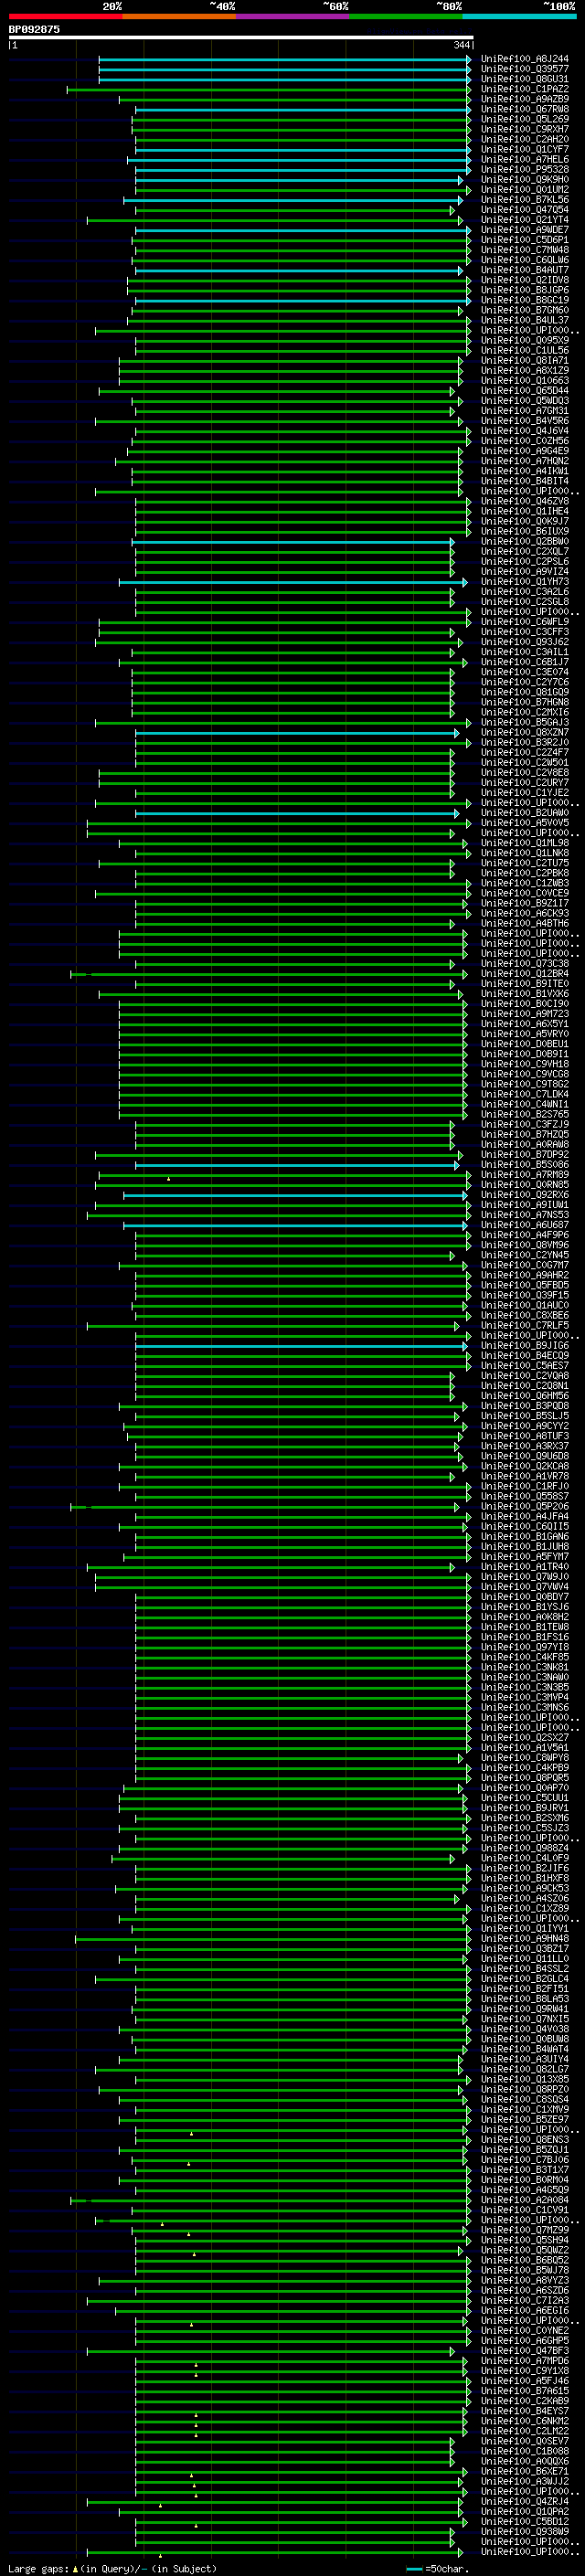Click label UniRef100_Q1CYF7

525,150
